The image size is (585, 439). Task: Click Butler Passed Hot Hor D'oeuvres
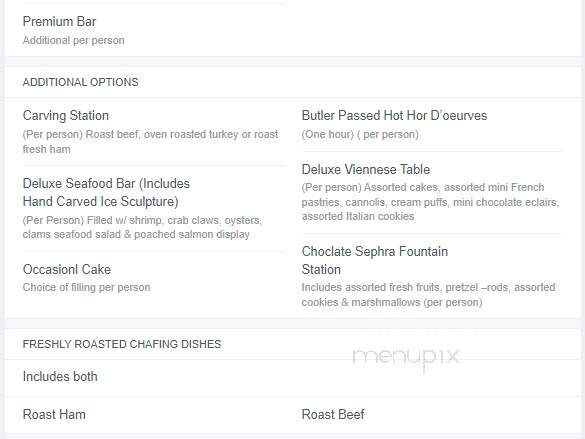pos(394,116)
